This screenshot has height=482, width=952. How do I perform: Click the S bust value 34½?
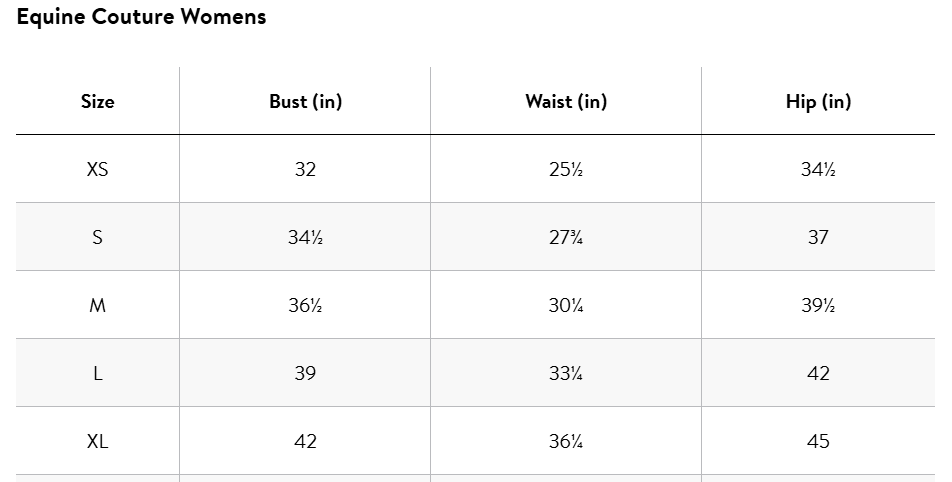click(305, 237)
